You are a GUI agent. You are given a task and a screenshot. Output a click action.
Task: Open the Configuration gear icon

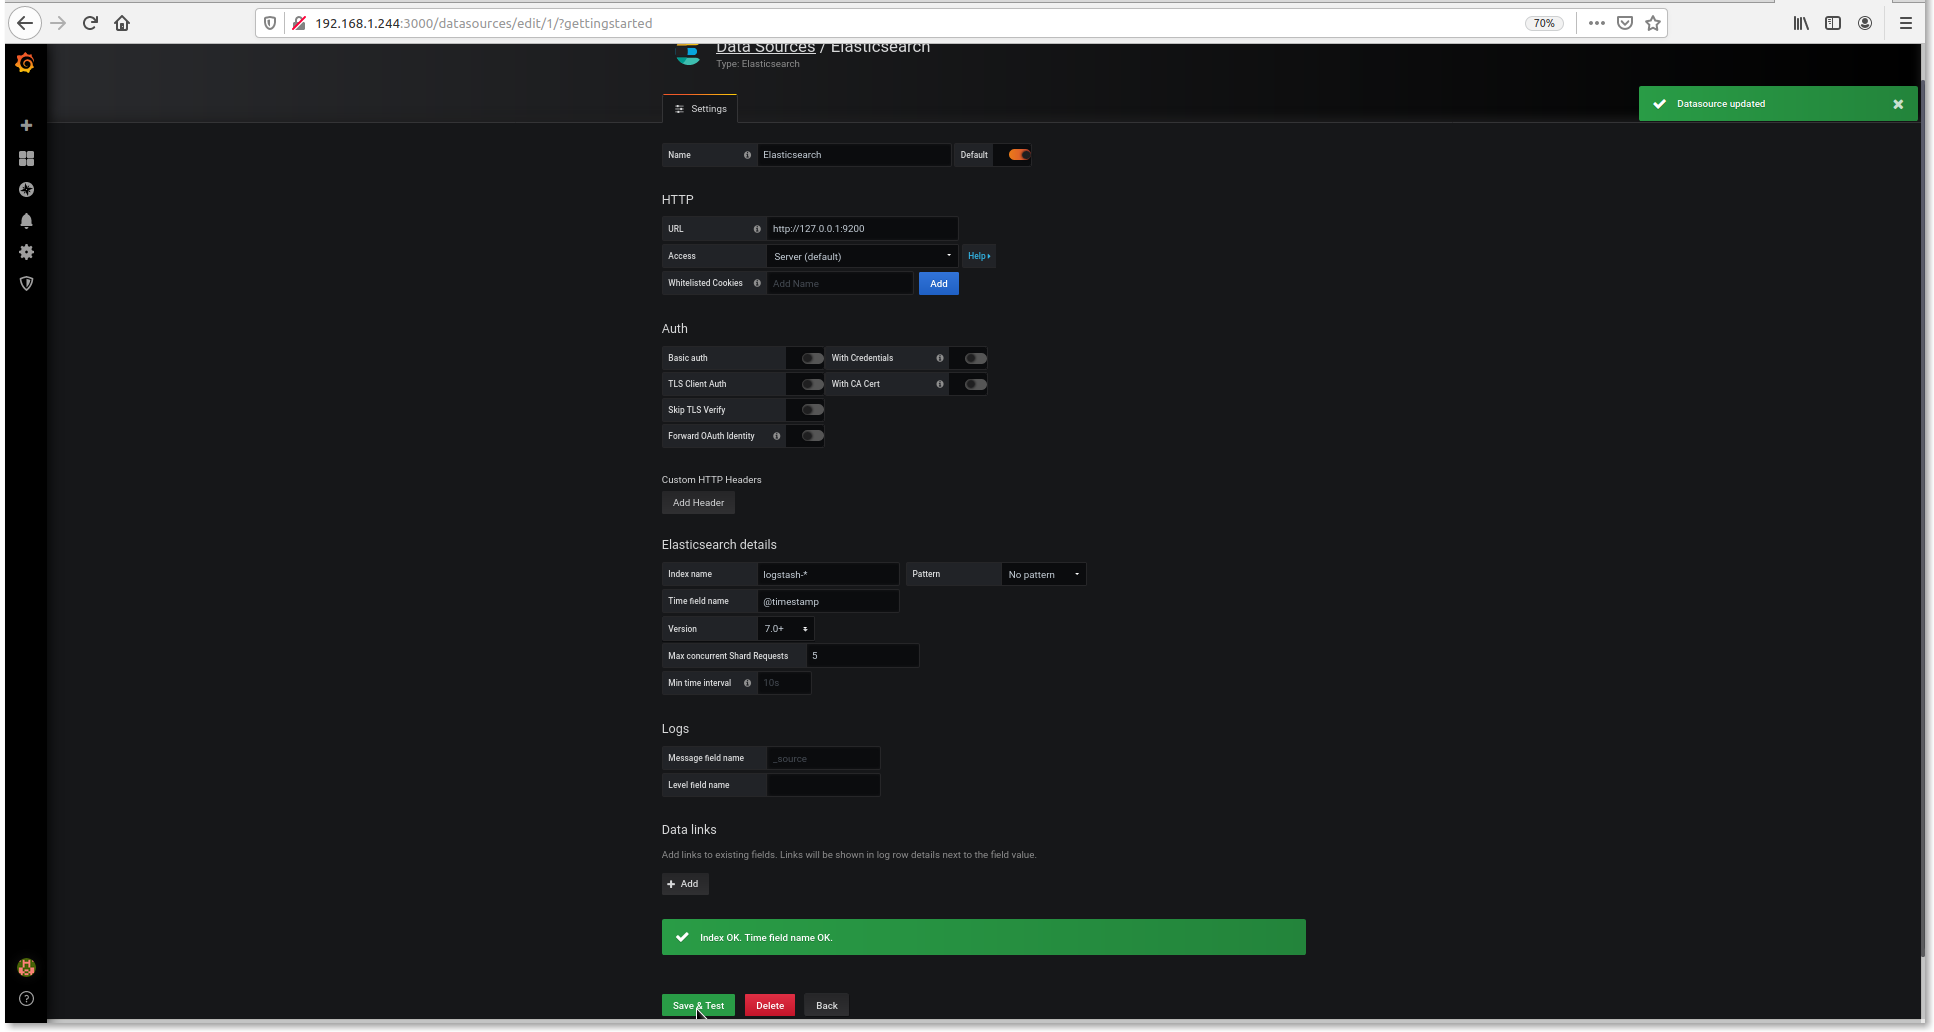pyautogui.click(x=26, y=252)
